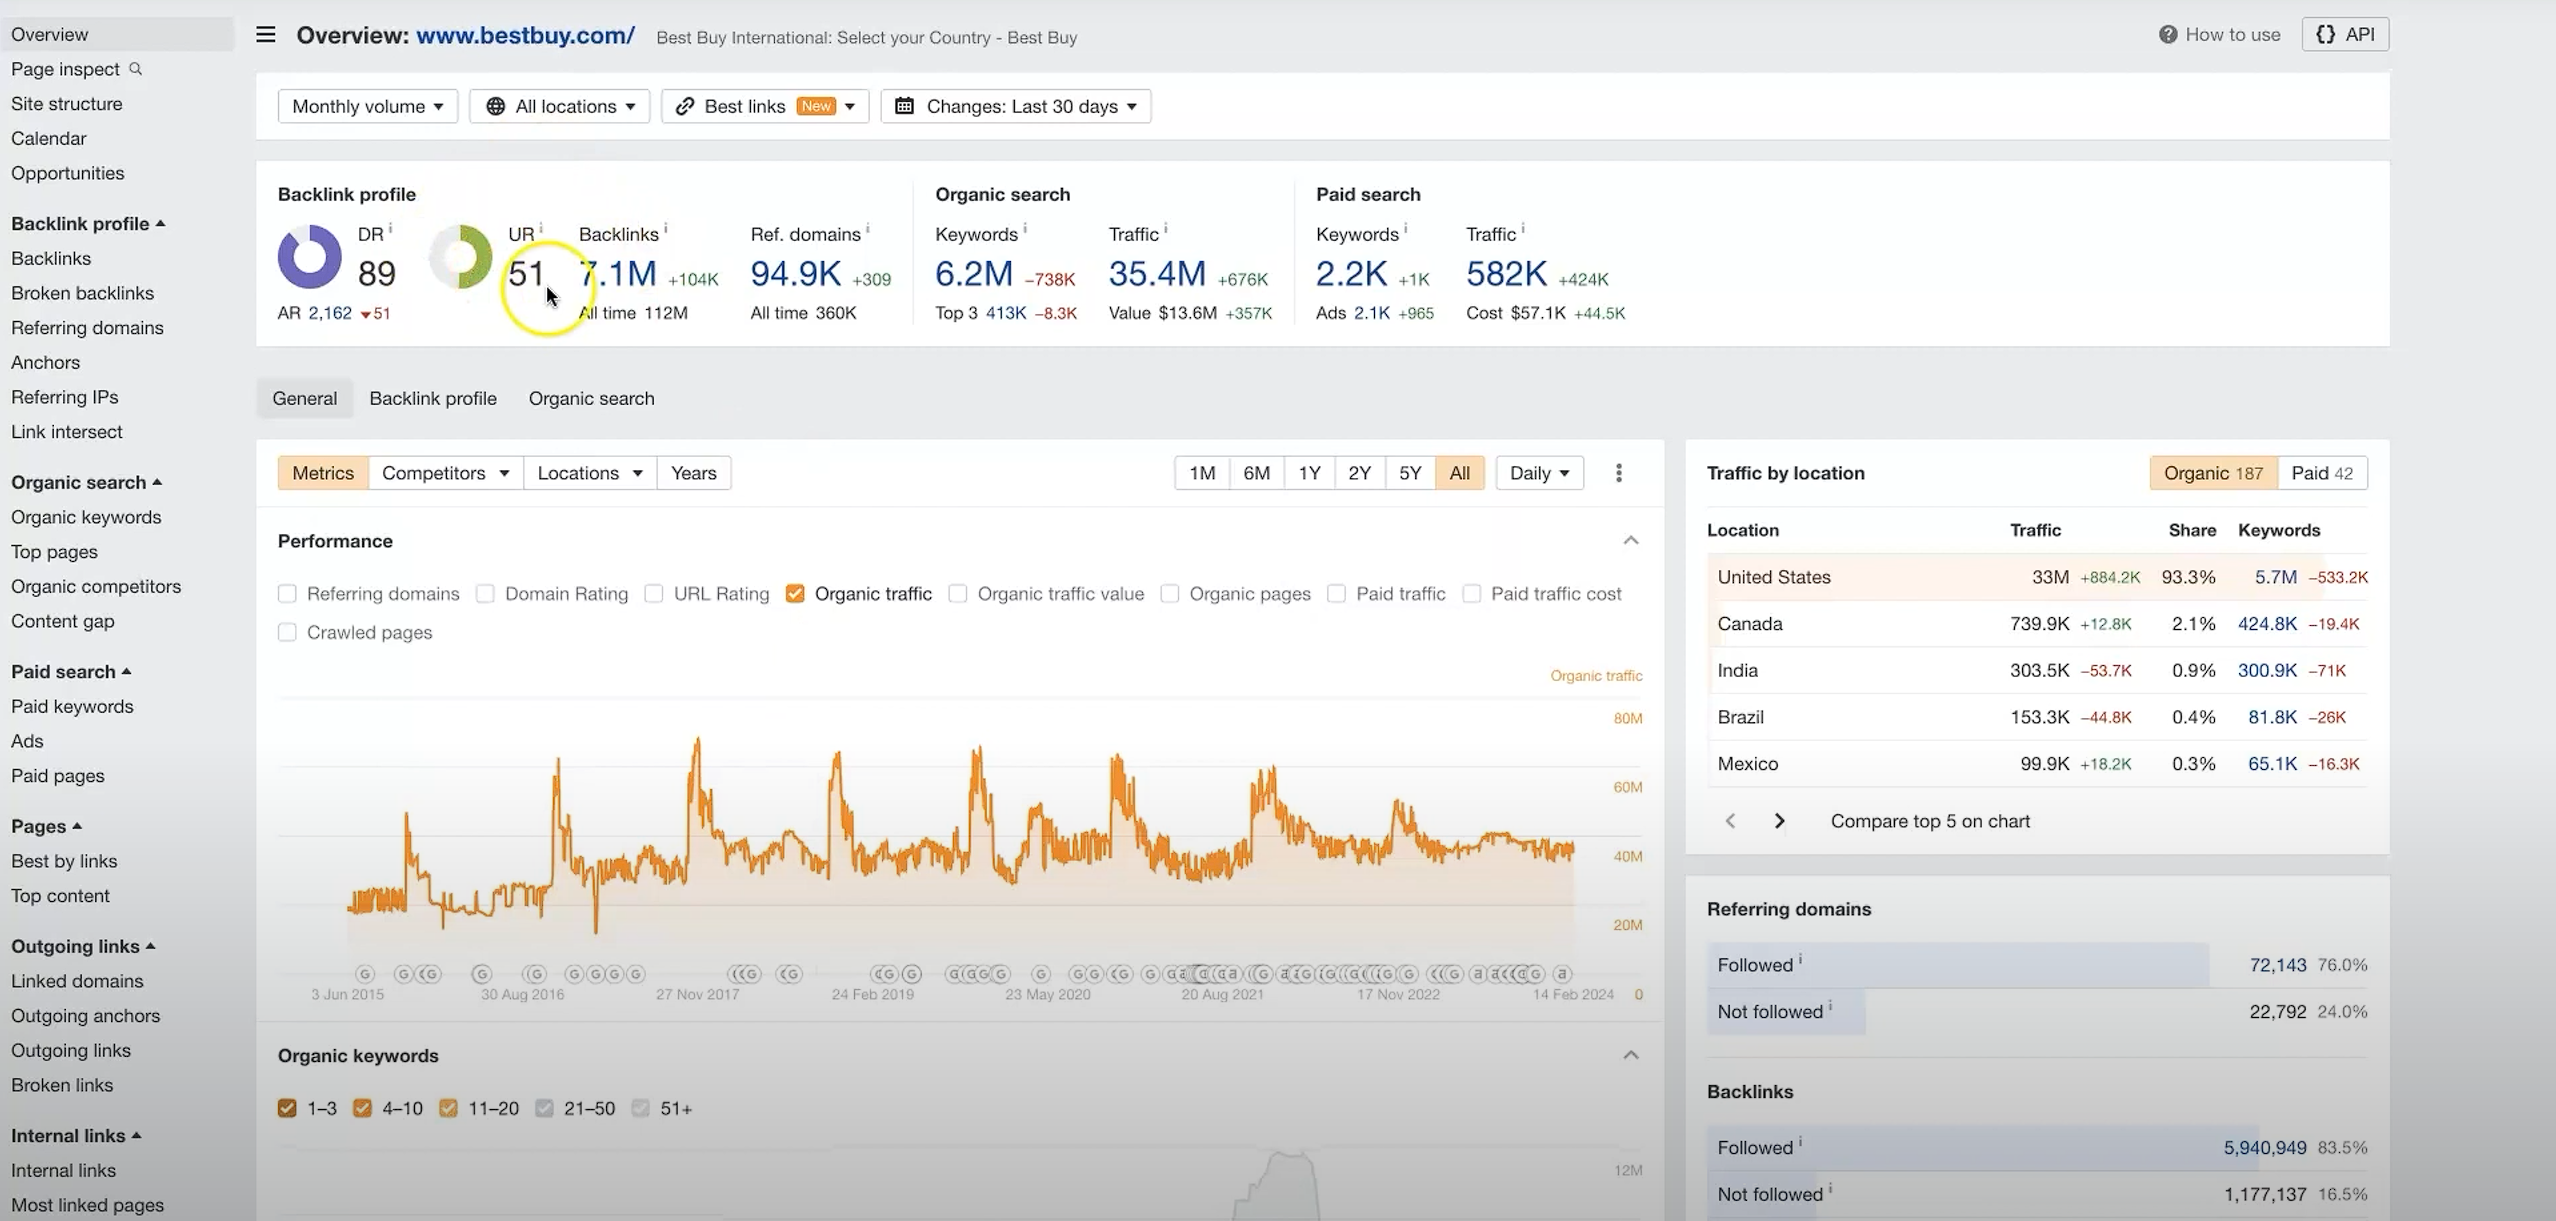Toggle the 1–3 organic keywords checkbox
Image resolution: width=2556 pixels, height=1221 pixels.
288,1108
